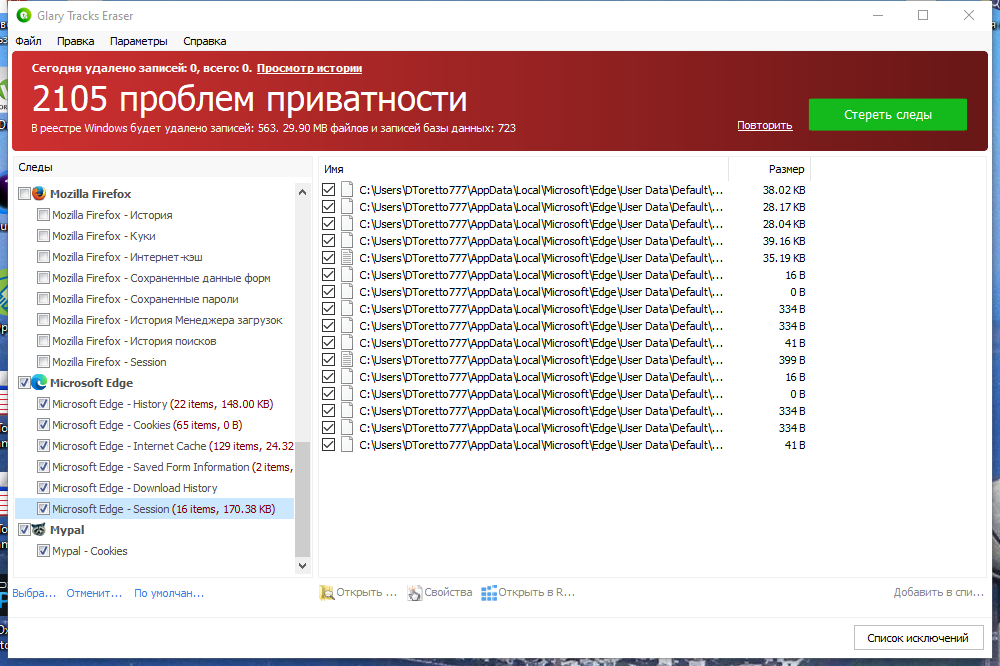
Task: Click the Свойства toolbar button
Action: click(440, 593)
